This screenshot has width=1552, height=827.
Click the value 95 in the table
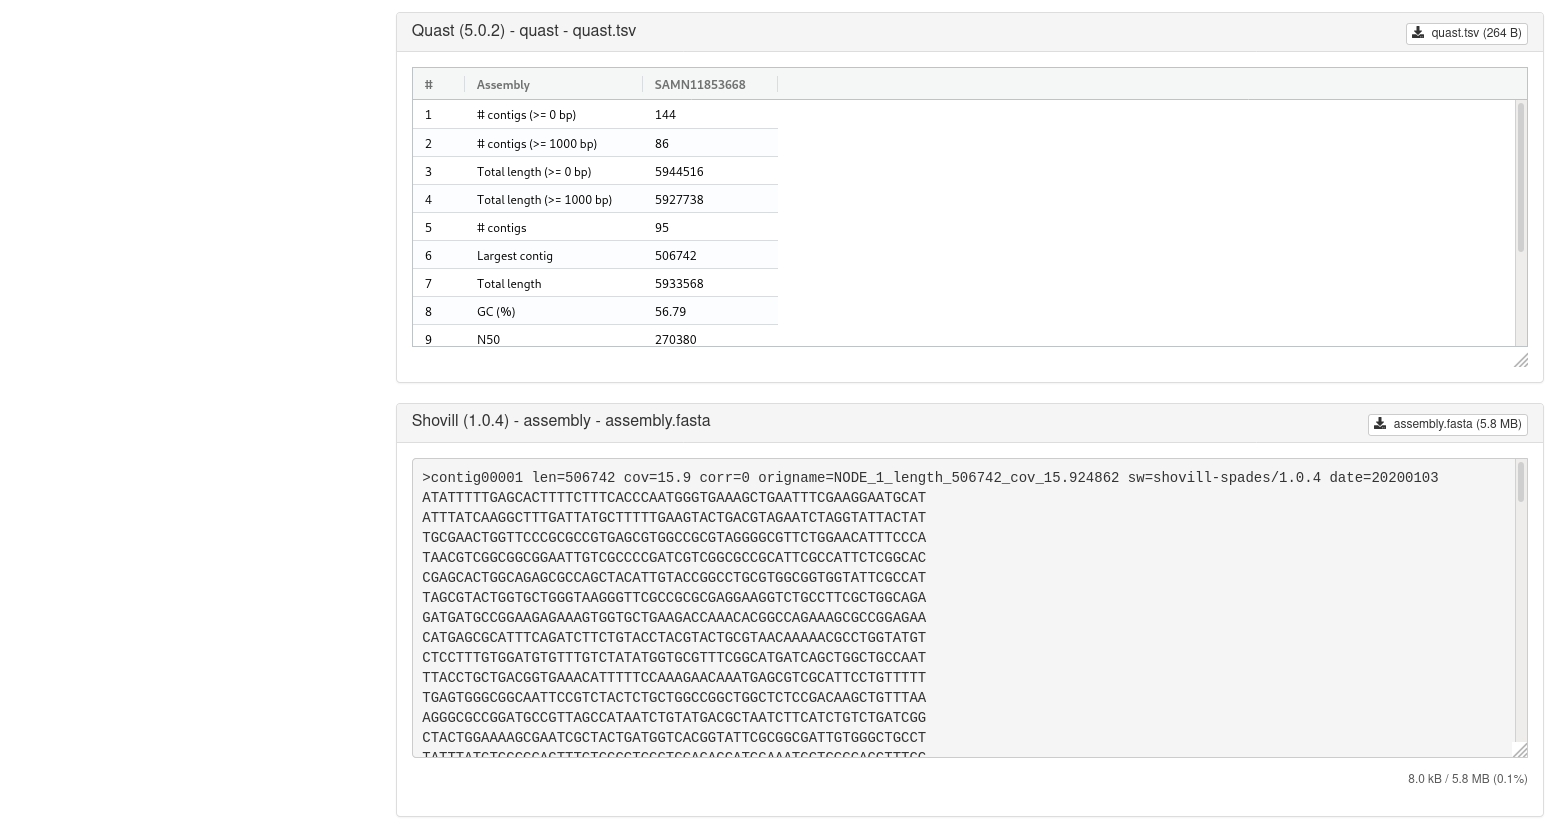pos(662,227)
